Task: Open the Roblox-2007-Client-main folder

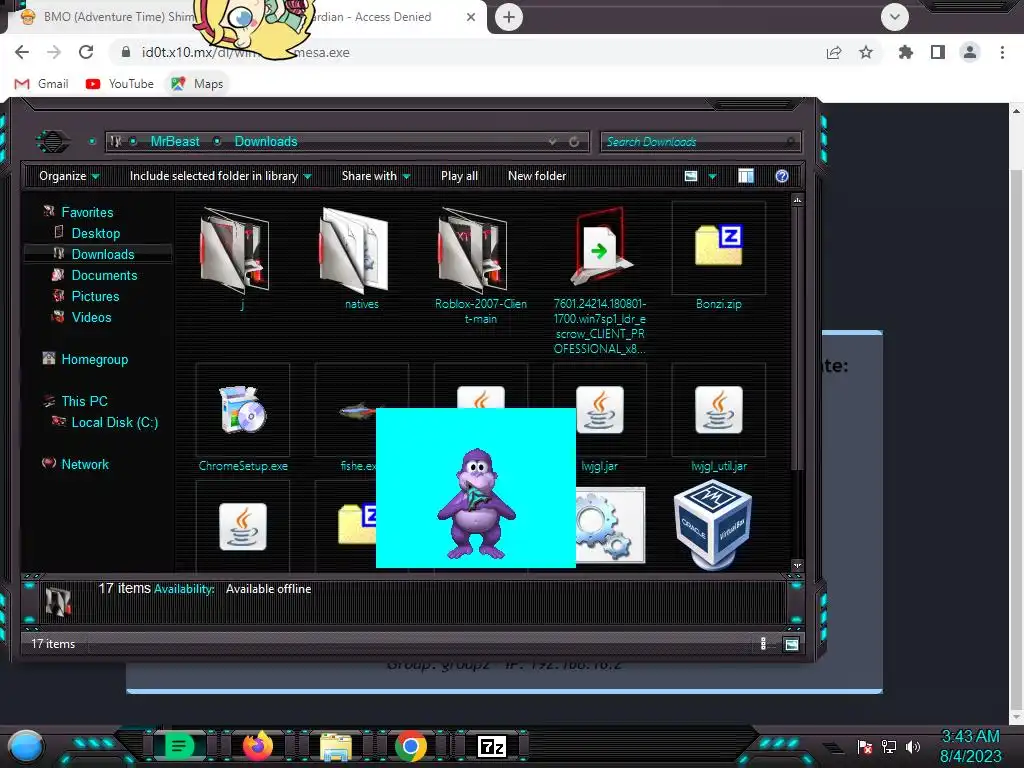Action: [x=481, y=264]
